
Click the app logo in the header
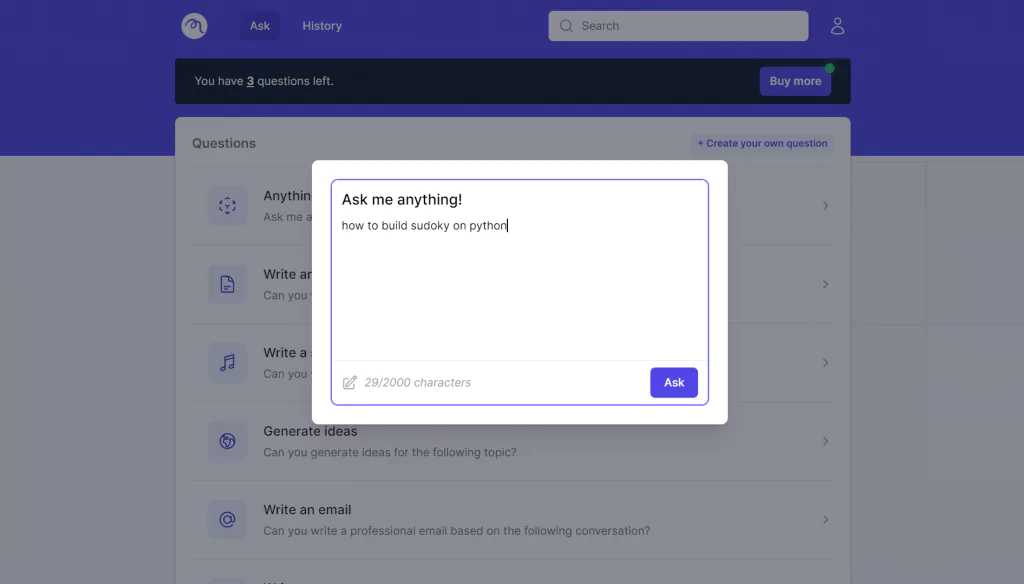[x=194, y=26]
